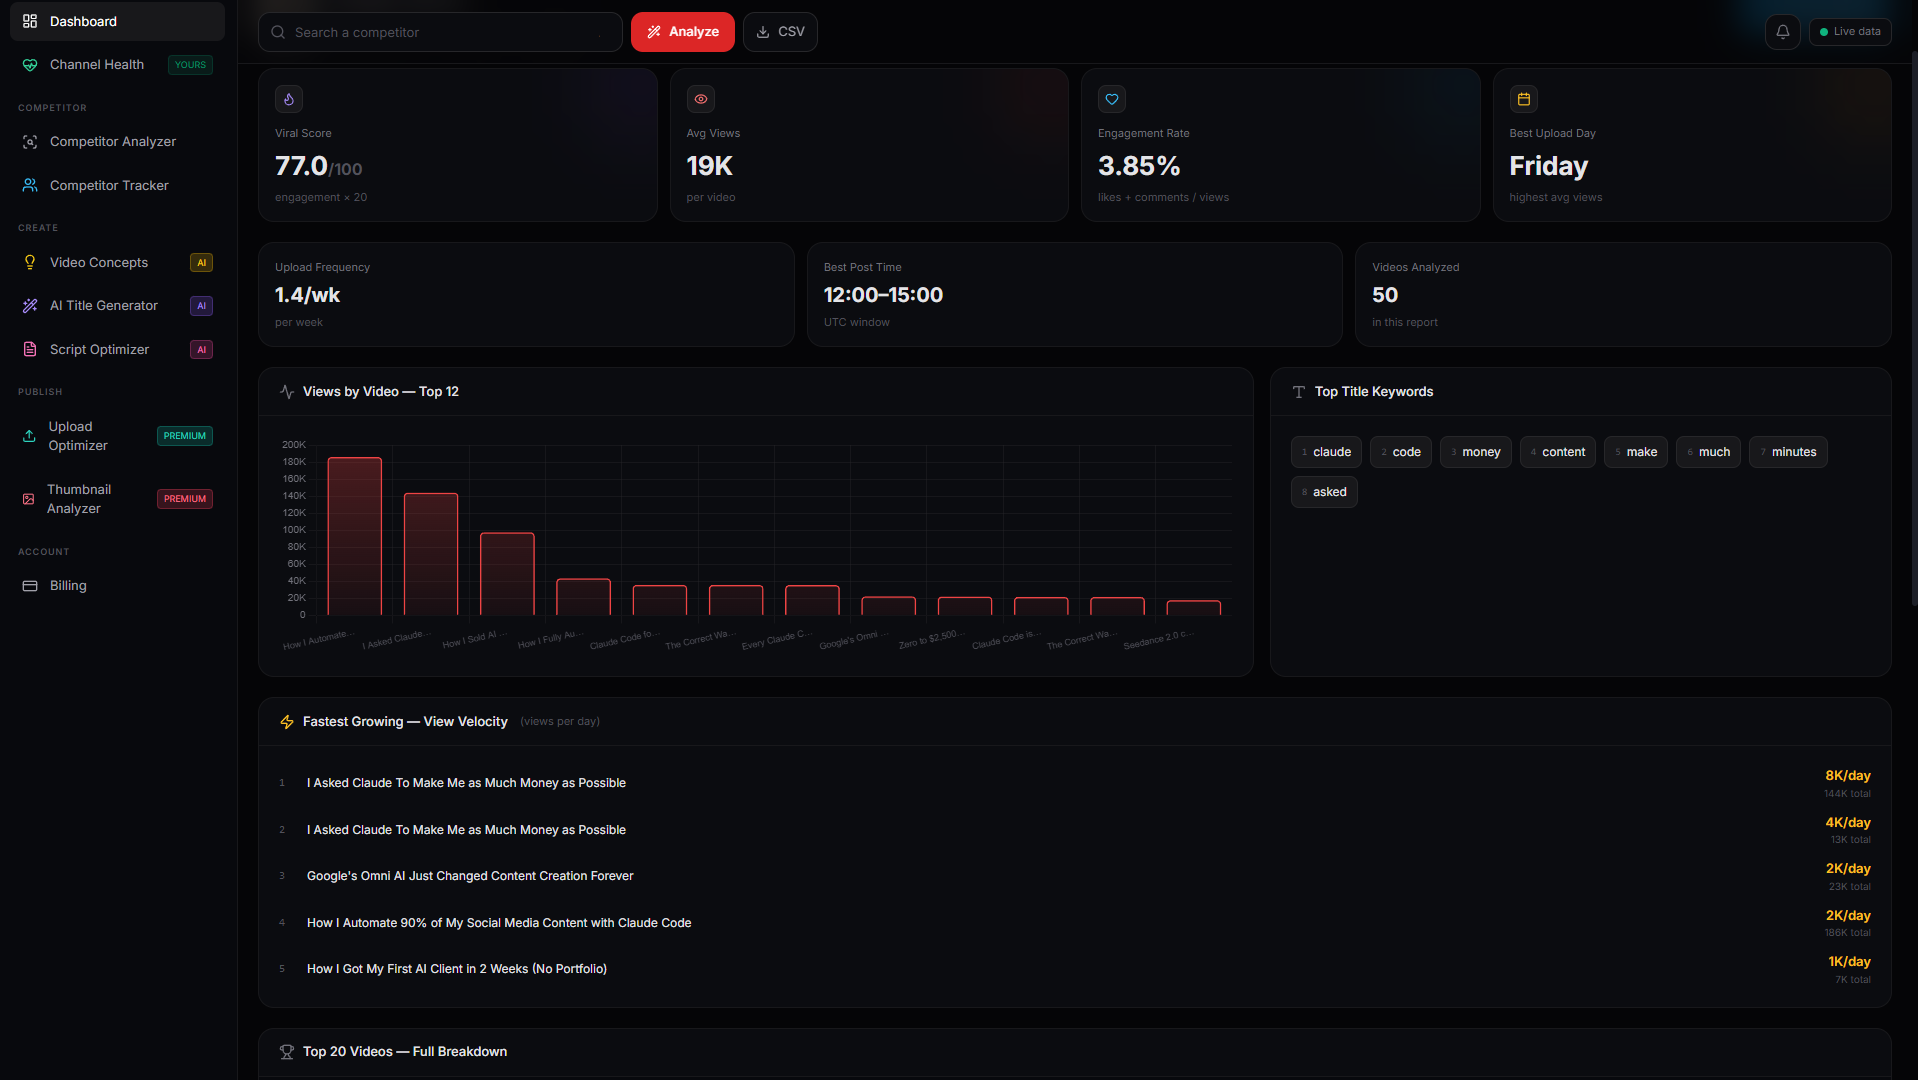Click the Engagement Rate heart icon

click(1112, 99)
